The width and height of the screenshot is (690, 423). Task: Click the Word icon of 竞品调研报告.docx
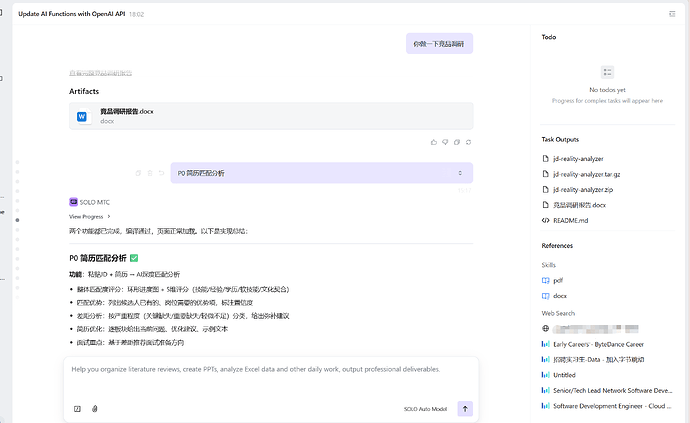[x=82, y=116]
